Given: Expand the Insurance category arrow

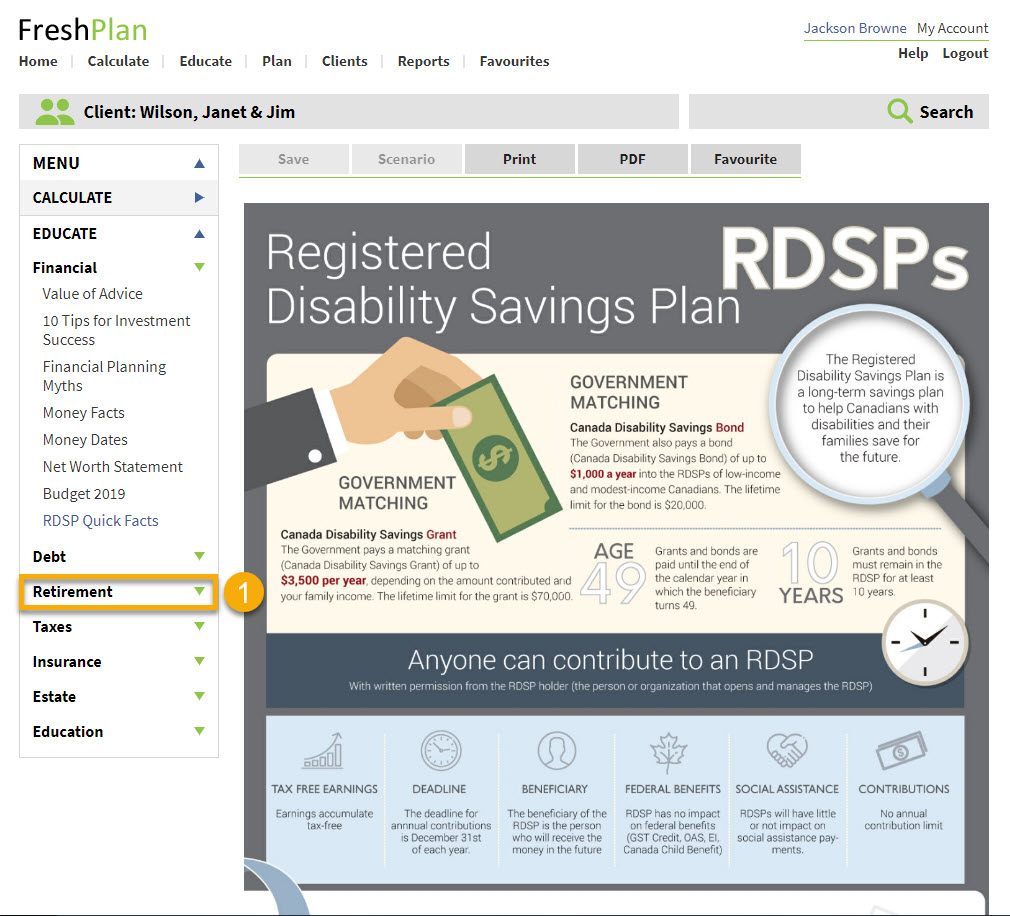Looking at the screenshot, I should 199,661.
